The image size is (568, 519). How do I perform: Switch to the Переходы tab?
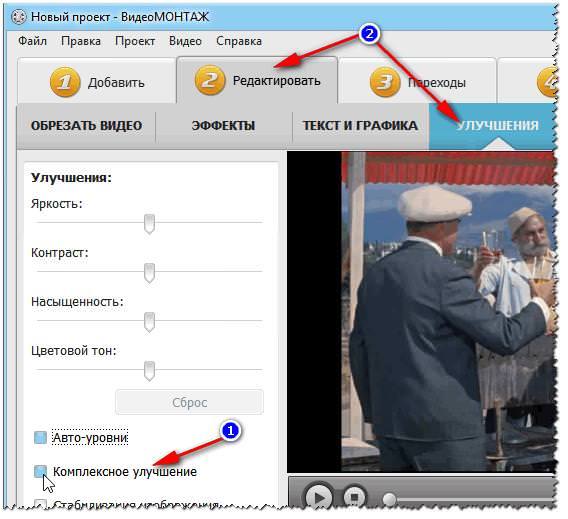pyautogui.click(x=417, y=80)
